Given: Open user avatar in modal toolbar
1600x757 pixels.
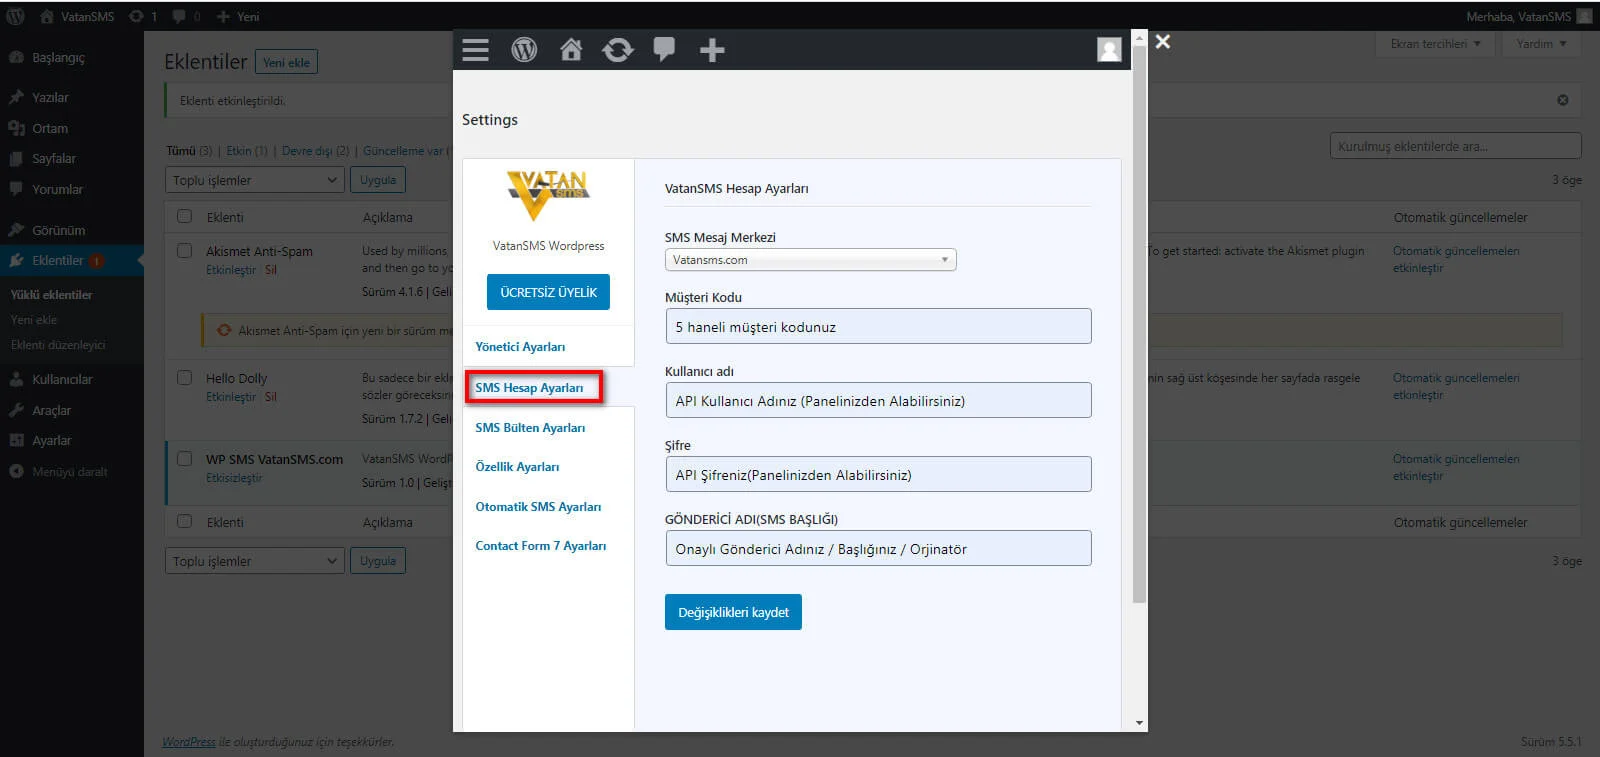Looking at the screenshot, I should click(x=1109, y=50).
